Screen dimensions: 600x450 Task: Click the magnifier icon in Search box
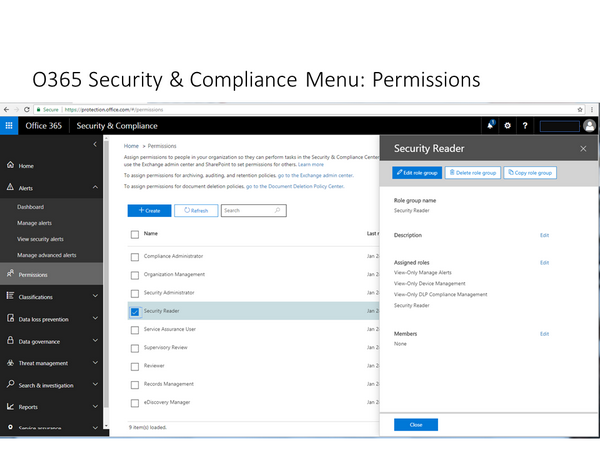[x=277, y=210]
